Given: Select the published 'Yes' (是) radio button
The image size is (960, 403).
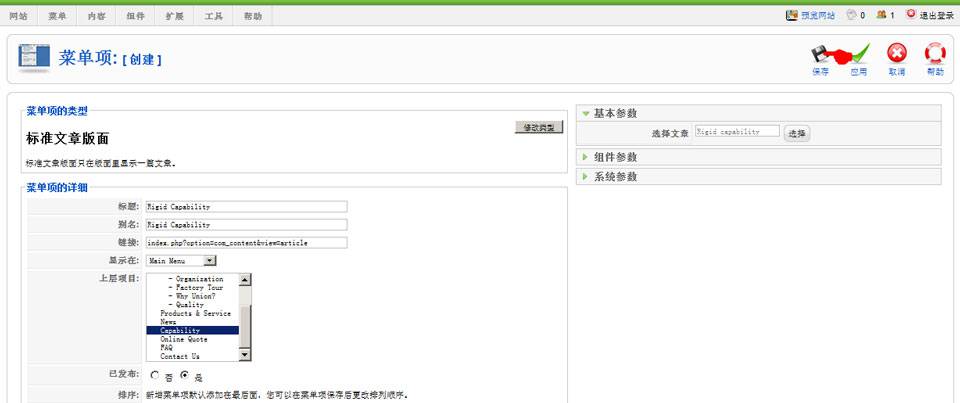Looking at the screenshot, I should pos(184,376).
